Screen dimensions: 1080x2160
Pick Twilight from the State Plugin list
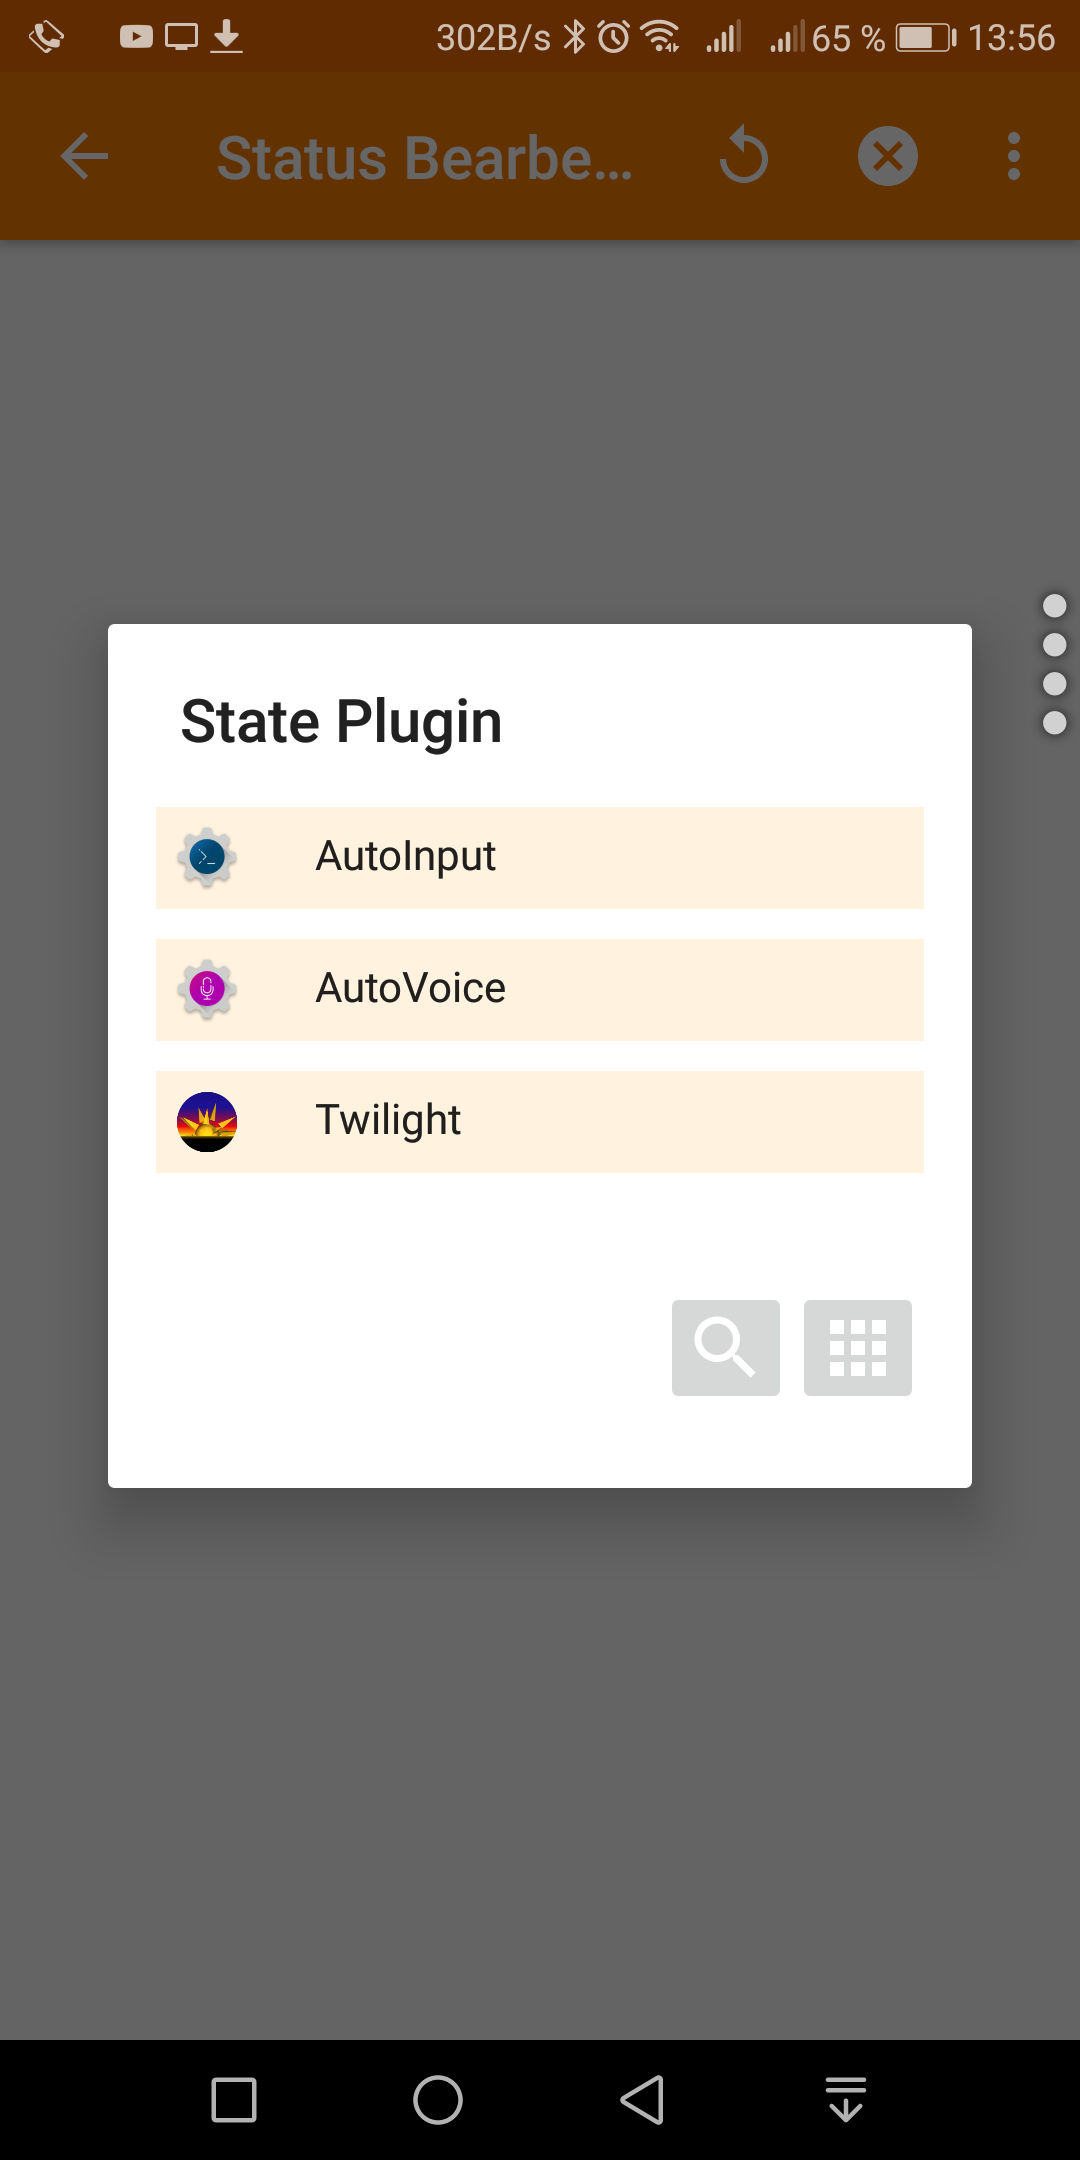(540, 1121)
